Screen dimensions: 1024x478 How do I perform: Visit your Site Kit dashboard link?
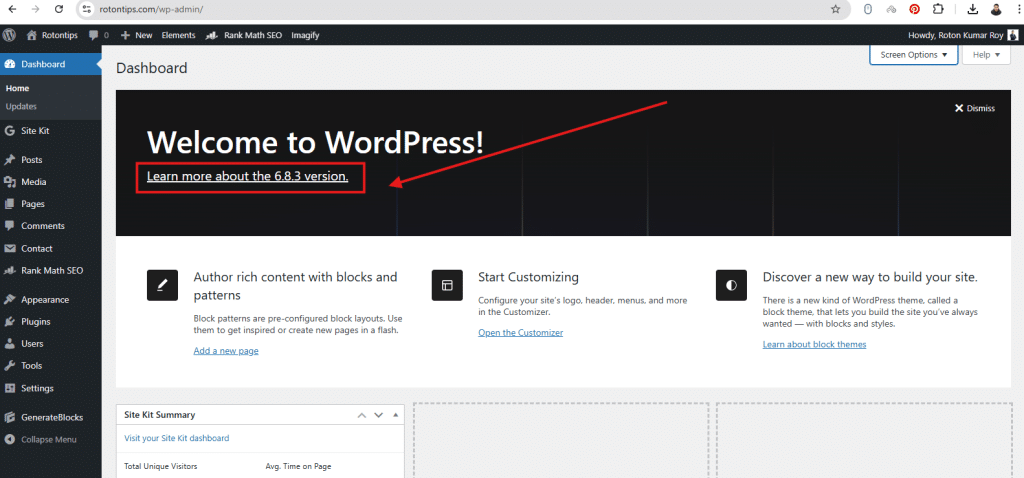click(x=176, y=438)
